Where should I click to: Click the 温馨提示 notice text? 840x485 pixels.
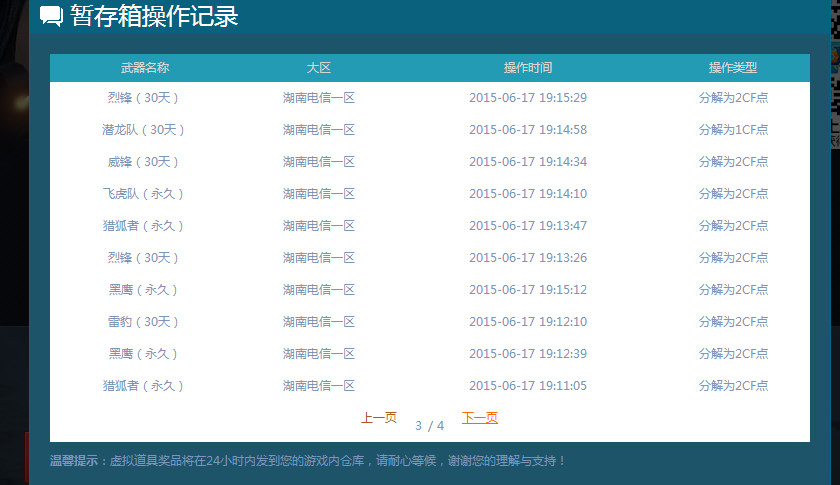click(308, 461)
